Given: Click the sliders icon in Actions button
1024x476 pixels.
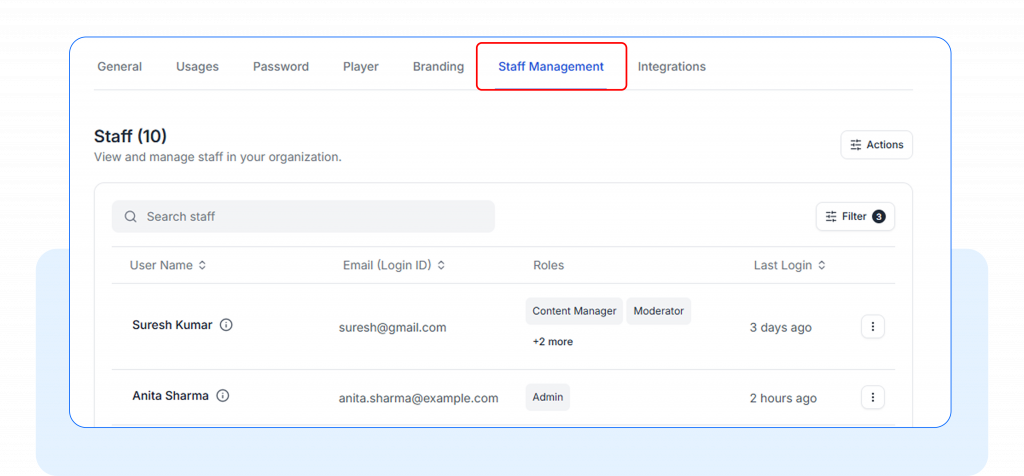Looking at the screenshot, I should tap(856, 145).
